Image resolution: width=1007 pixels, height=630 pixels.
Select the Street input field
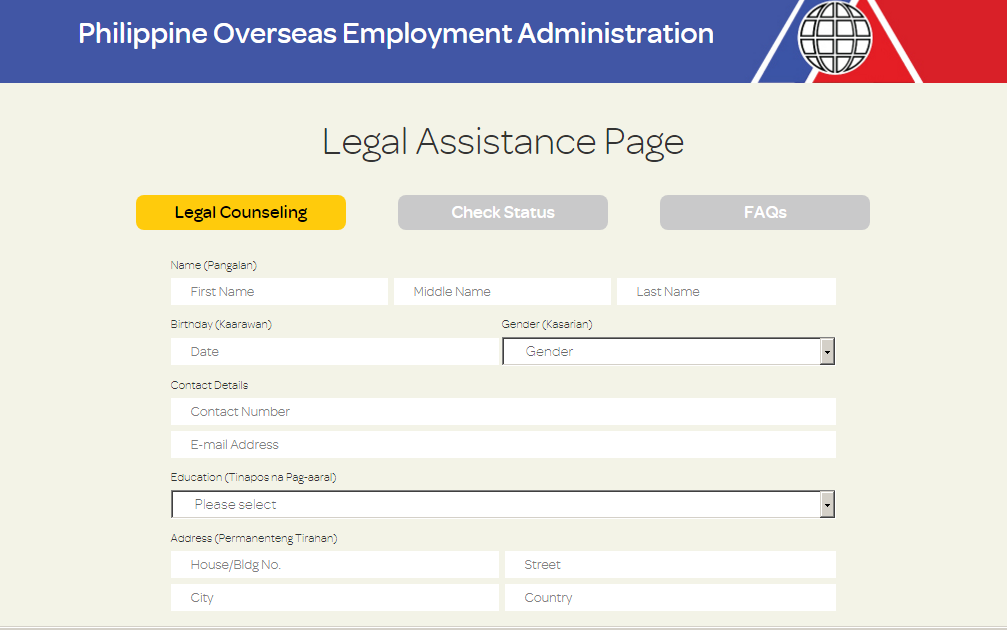click(x=670, y=564)
